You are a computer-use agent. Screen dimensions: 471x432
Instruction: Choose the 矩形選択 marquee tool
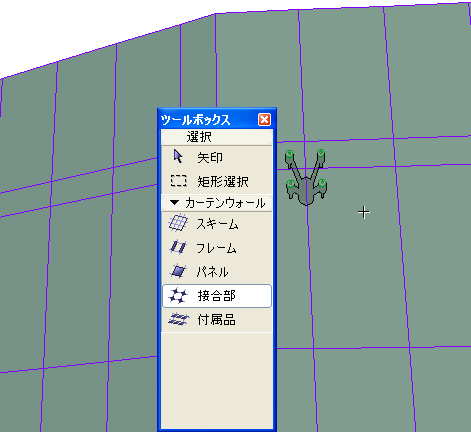217,181
